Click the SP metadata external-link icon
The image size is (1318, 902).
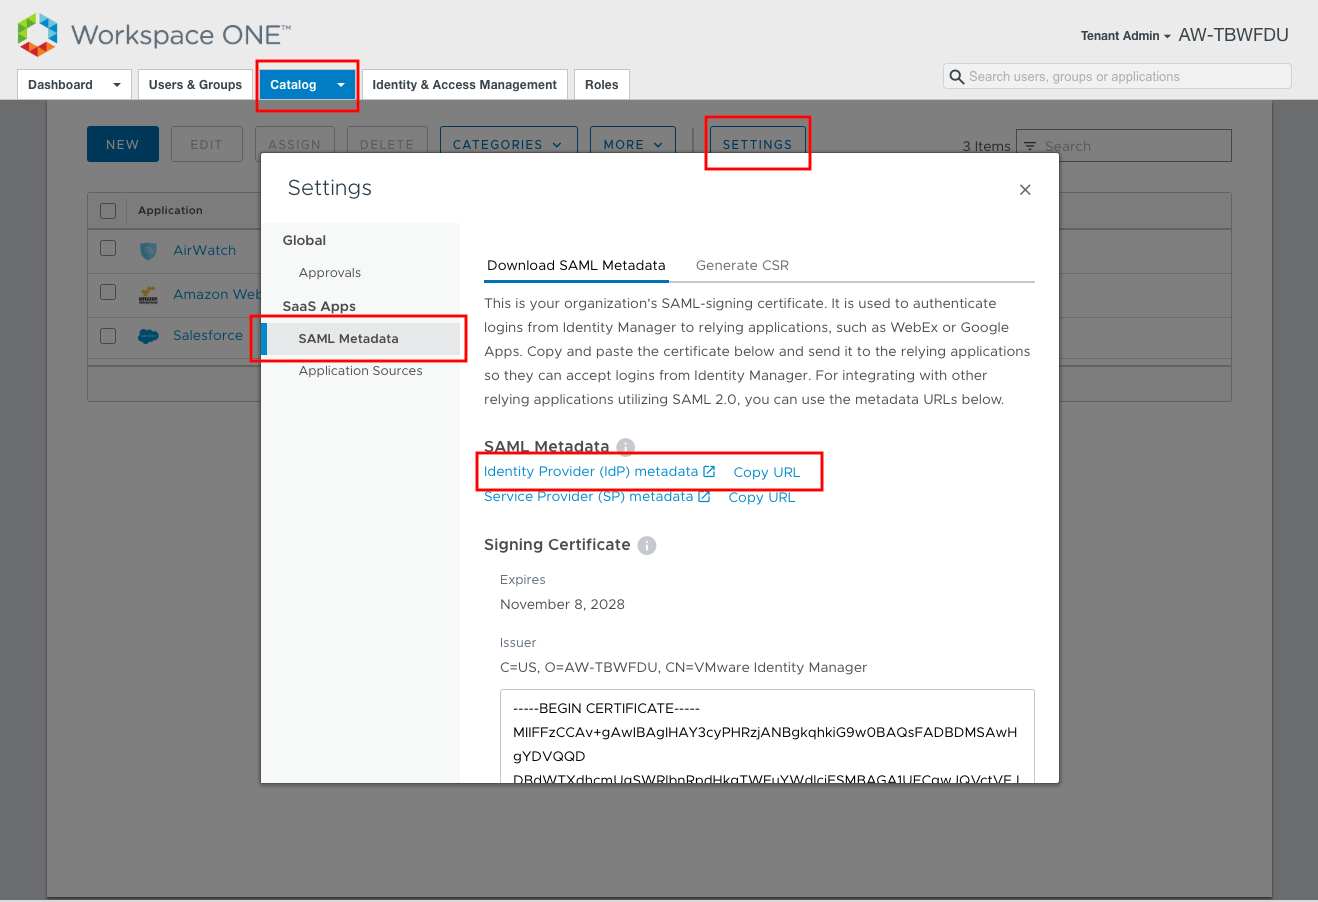[x=704, y=496]
